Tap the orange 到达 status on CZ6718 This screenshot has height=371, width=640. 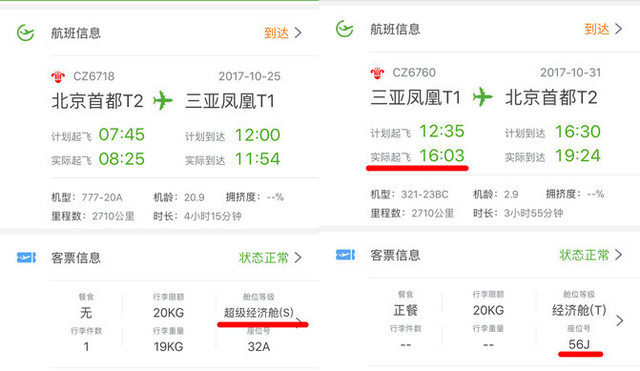click(276, 33)
